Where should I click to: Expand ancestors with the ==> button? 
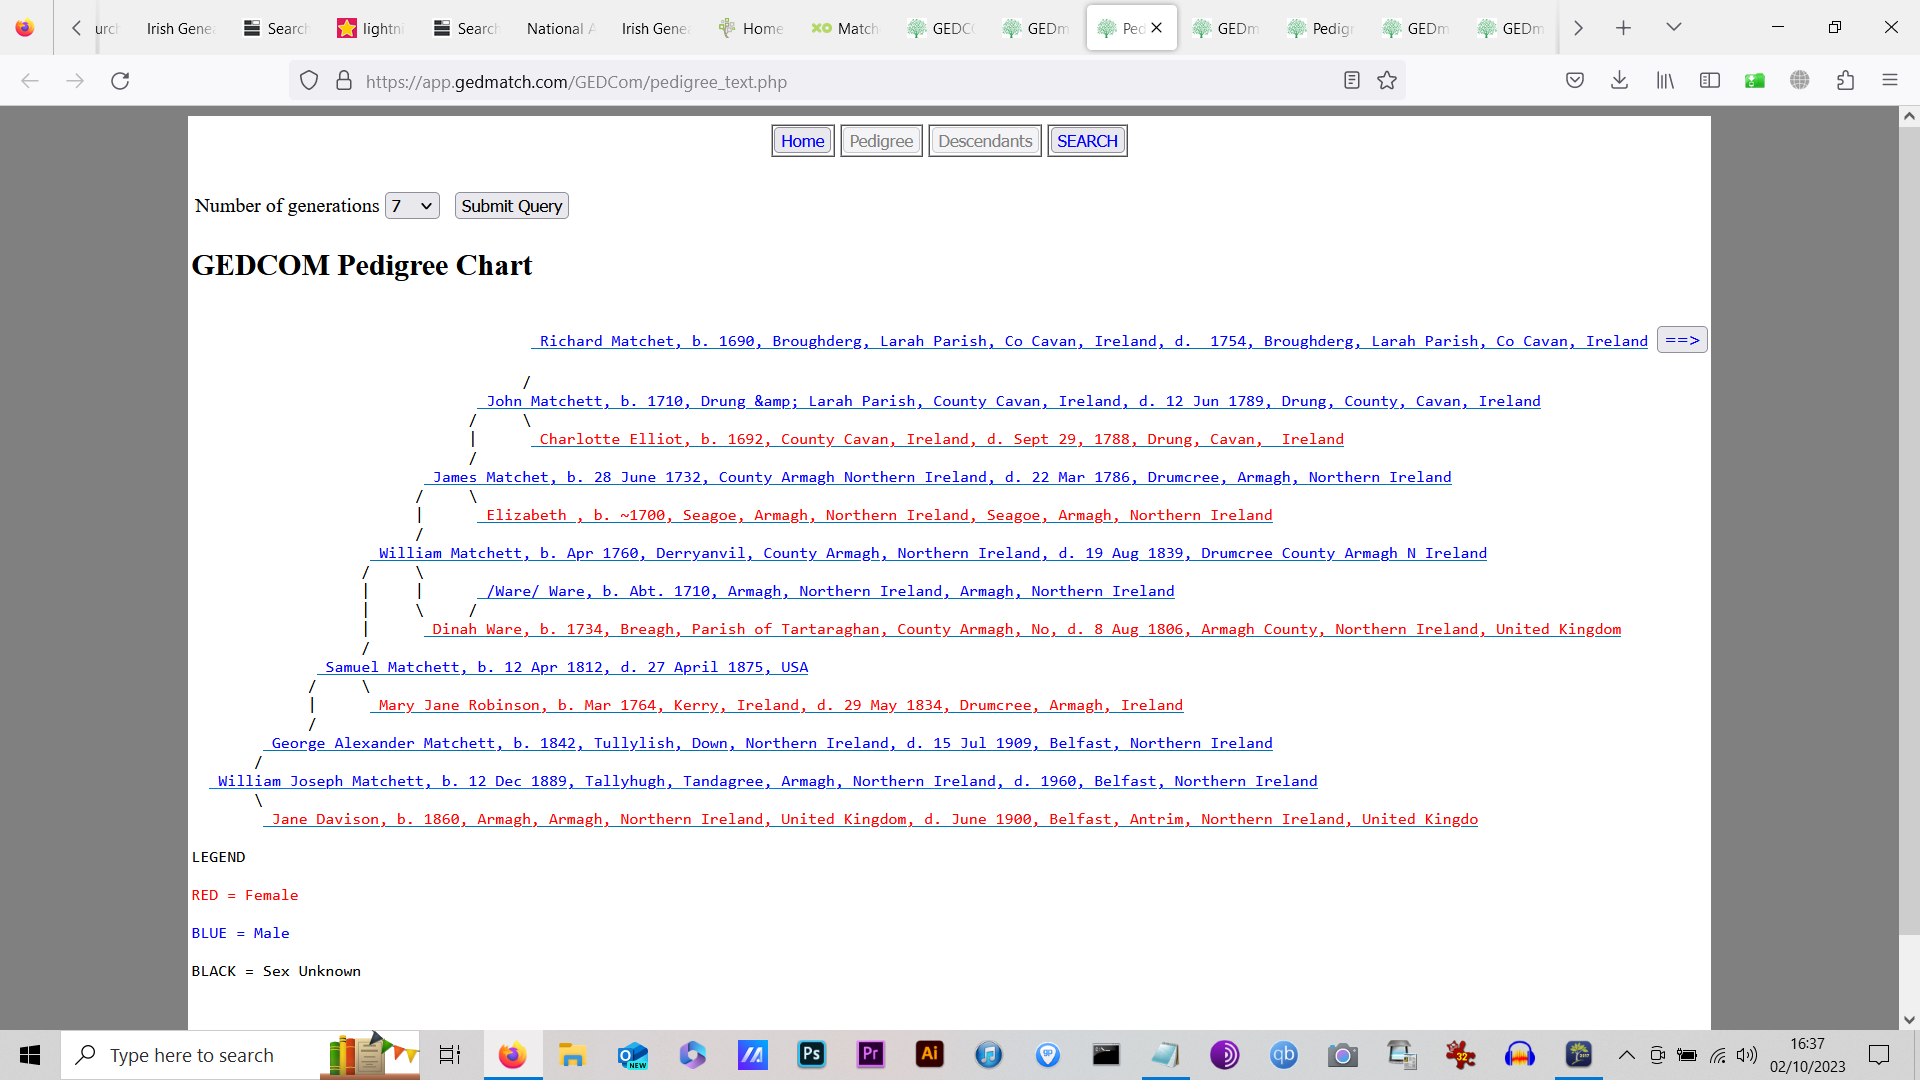tap(1682, 340)
